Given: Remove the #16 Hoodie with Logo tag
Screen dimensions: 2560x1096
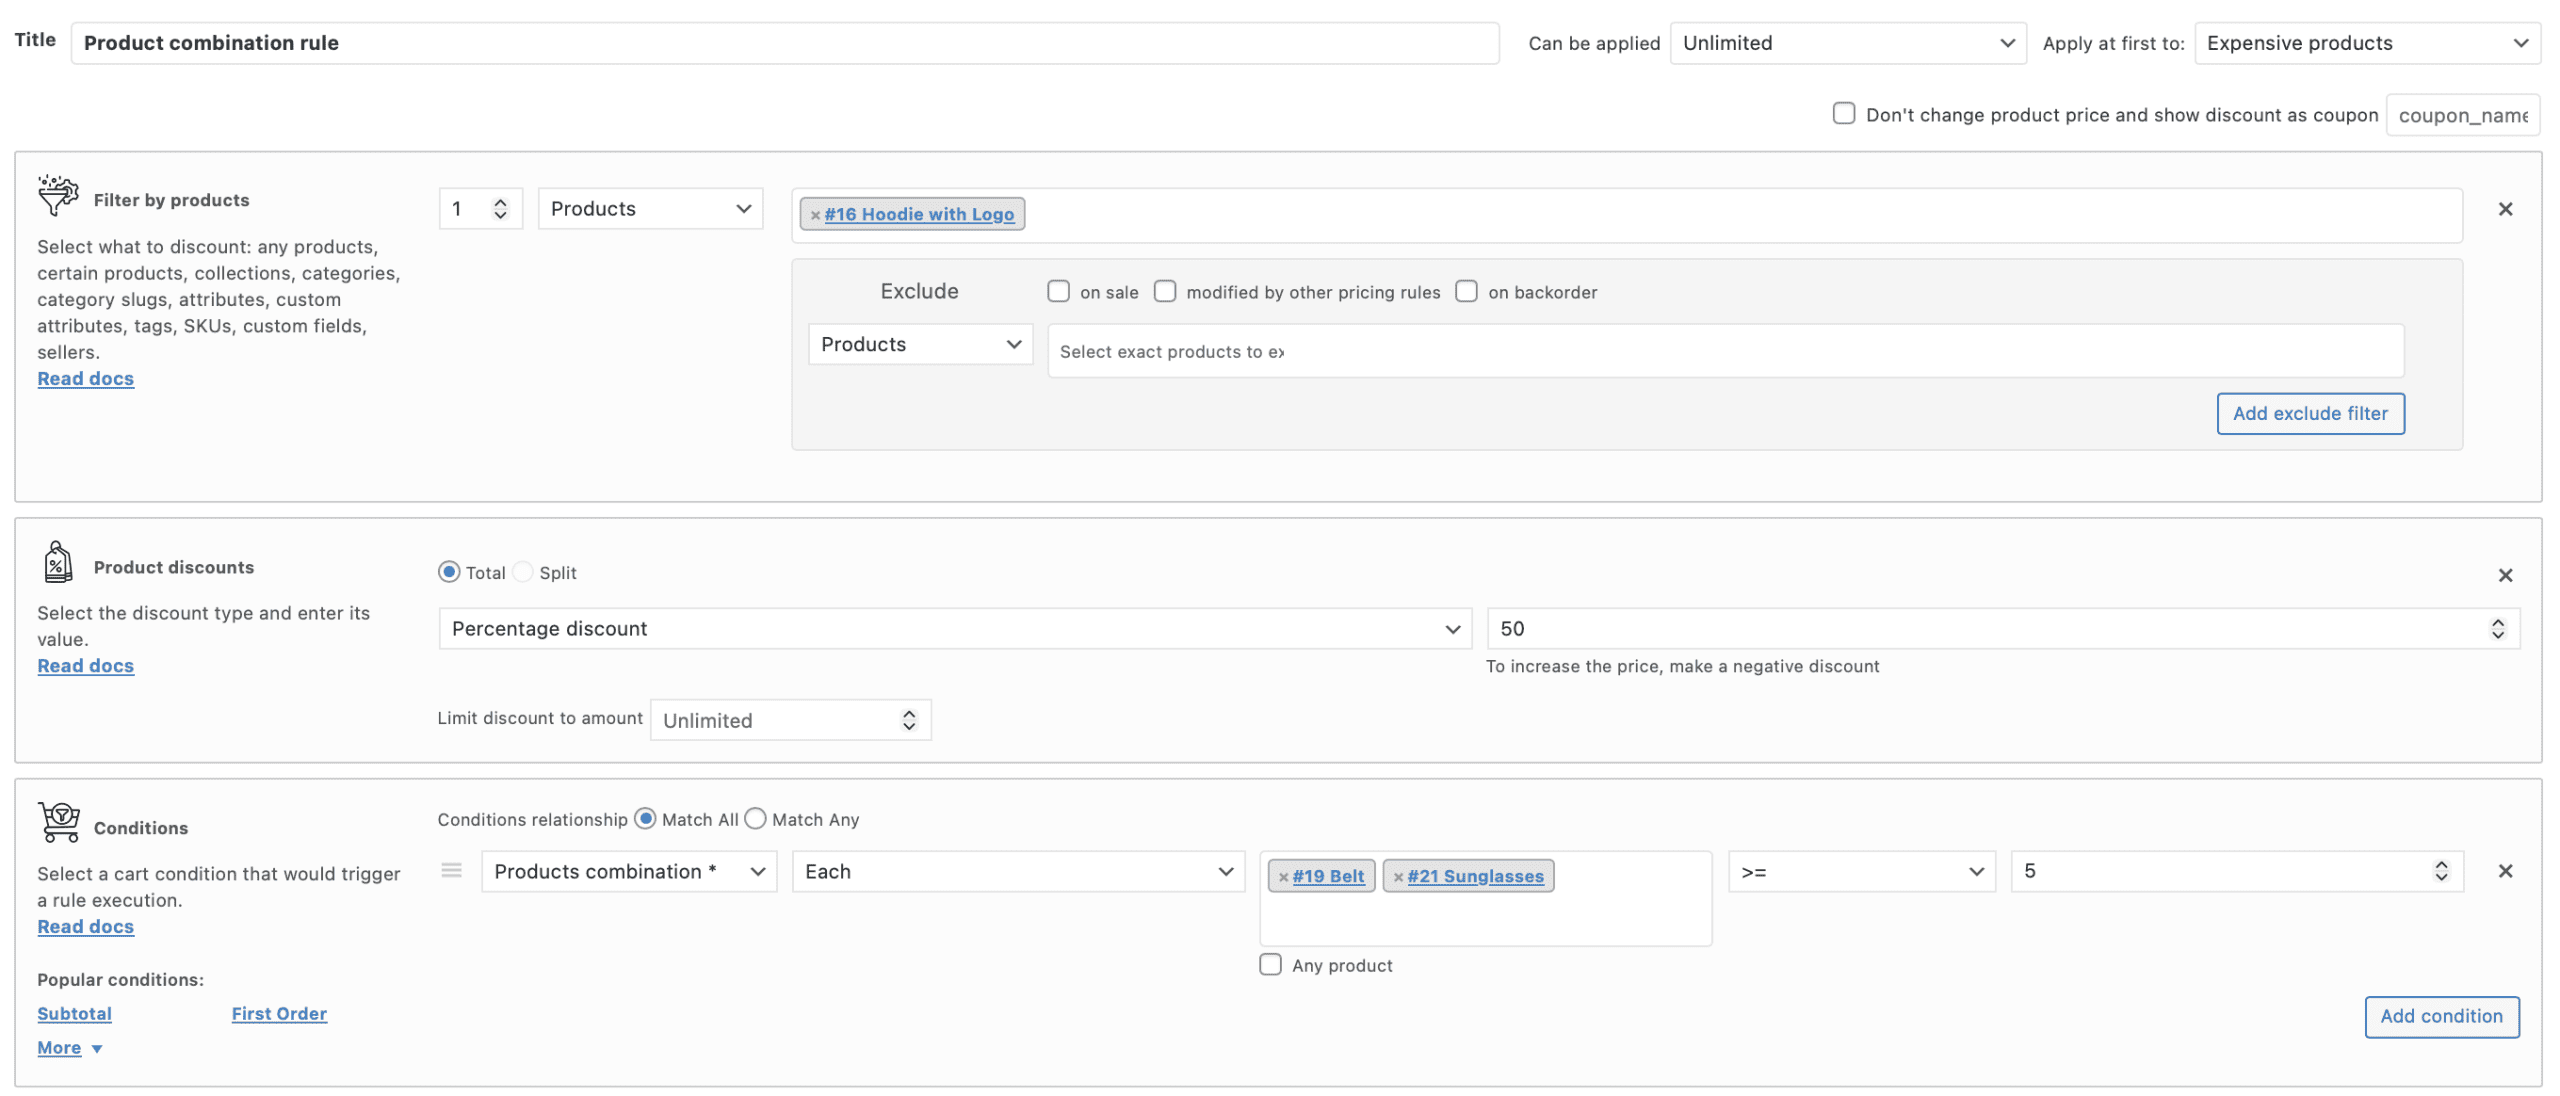Looking at the screenshot, I should [815, 215].
